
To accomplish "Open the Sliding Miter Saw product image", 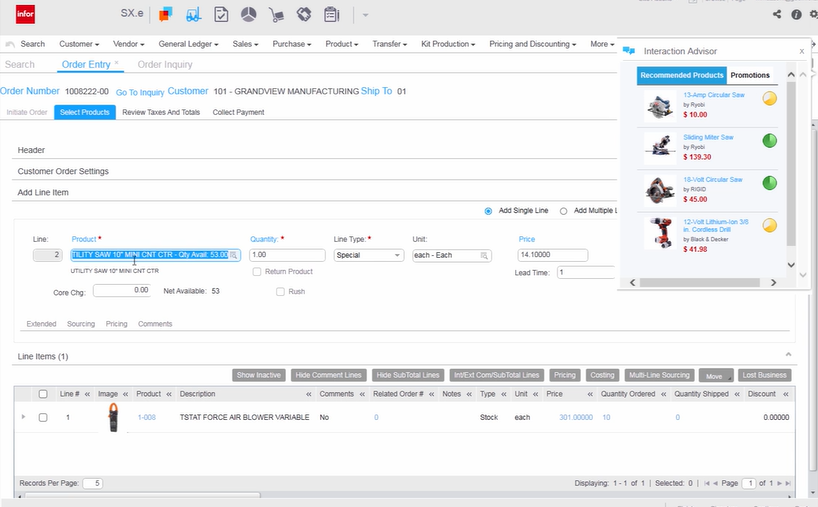I will click(x=660, y=148).
